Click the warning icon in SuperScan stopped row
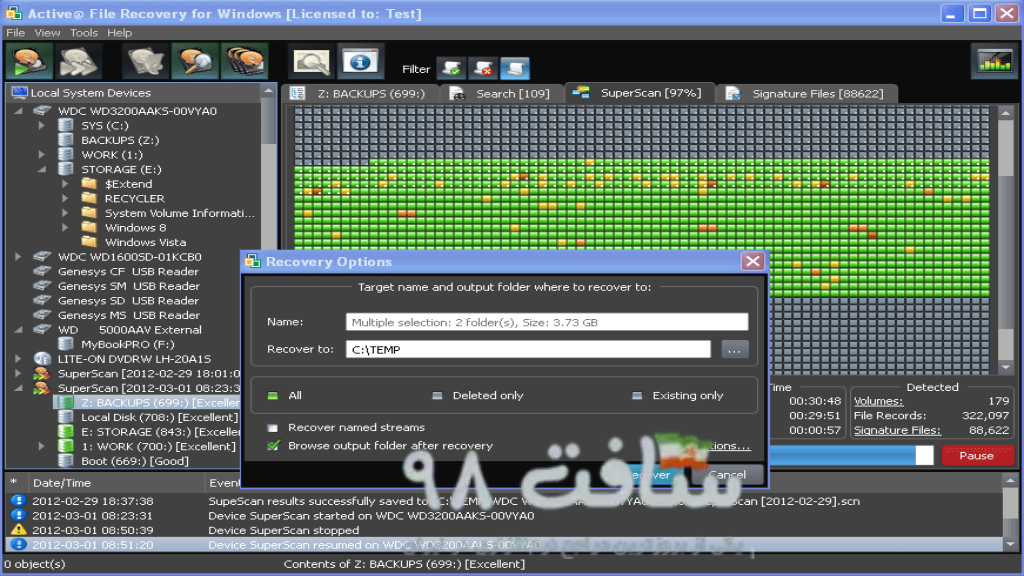1024x576 pixels. point(18,530)
